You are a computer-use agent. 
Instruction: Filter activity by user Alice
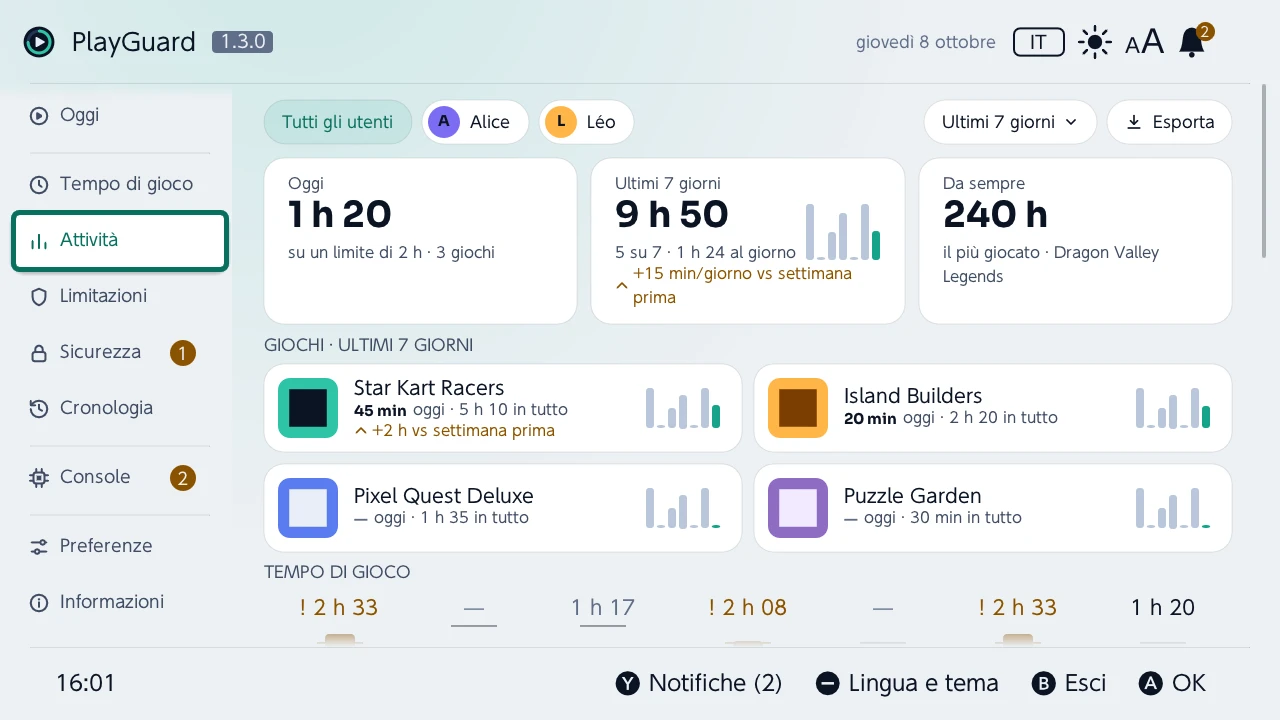pos(475,122)
